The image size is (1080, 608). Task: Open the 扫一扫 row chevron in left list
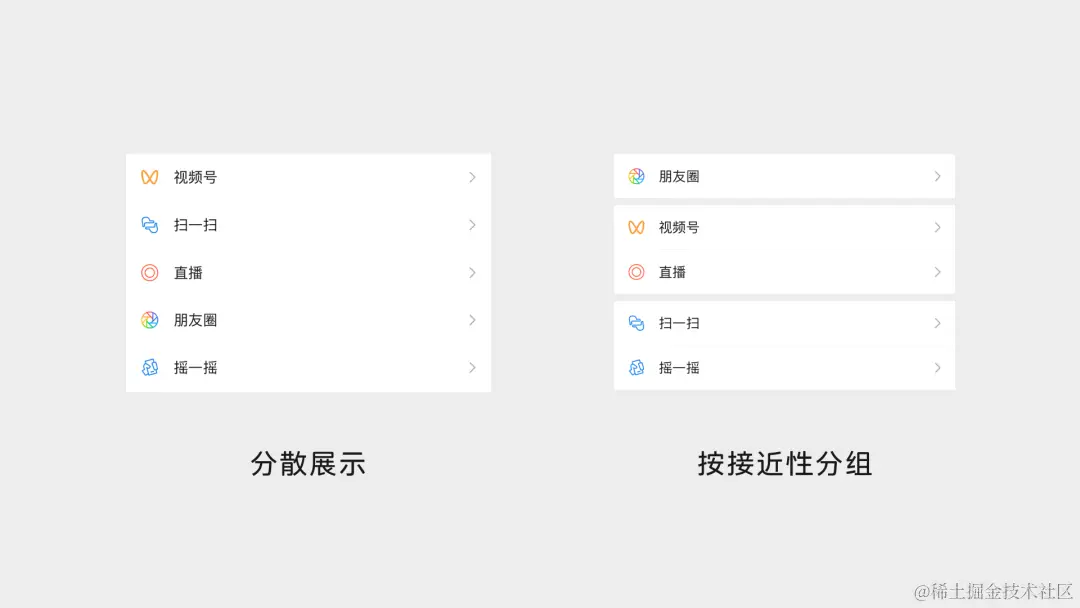coord(472,225)
